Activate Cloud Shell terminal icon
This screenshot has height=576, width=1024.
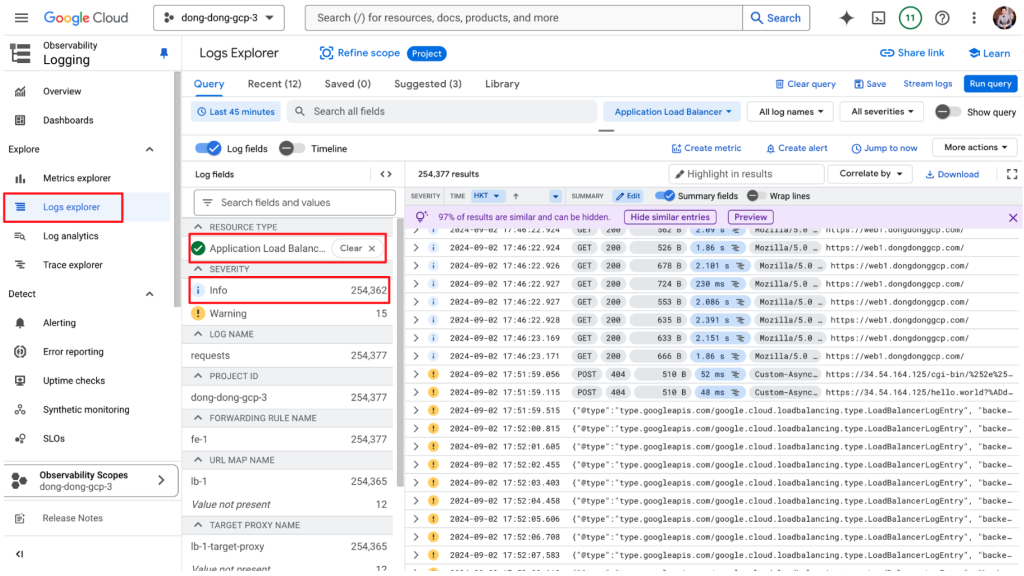coord(878,18)
